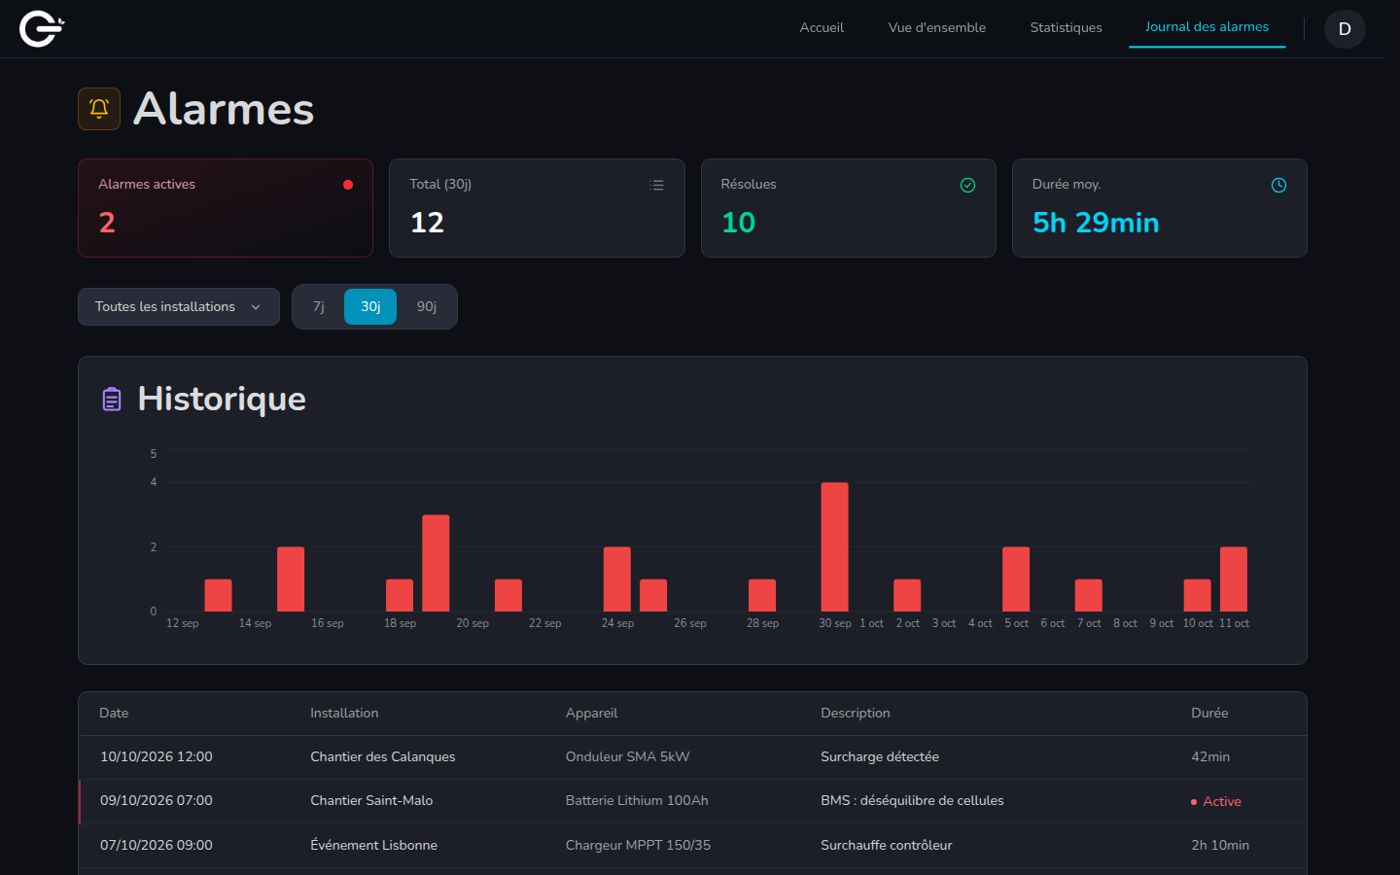Click the date 09/10/2026 07:00
Screen dimensions: 1400x875
click(156, 801)
